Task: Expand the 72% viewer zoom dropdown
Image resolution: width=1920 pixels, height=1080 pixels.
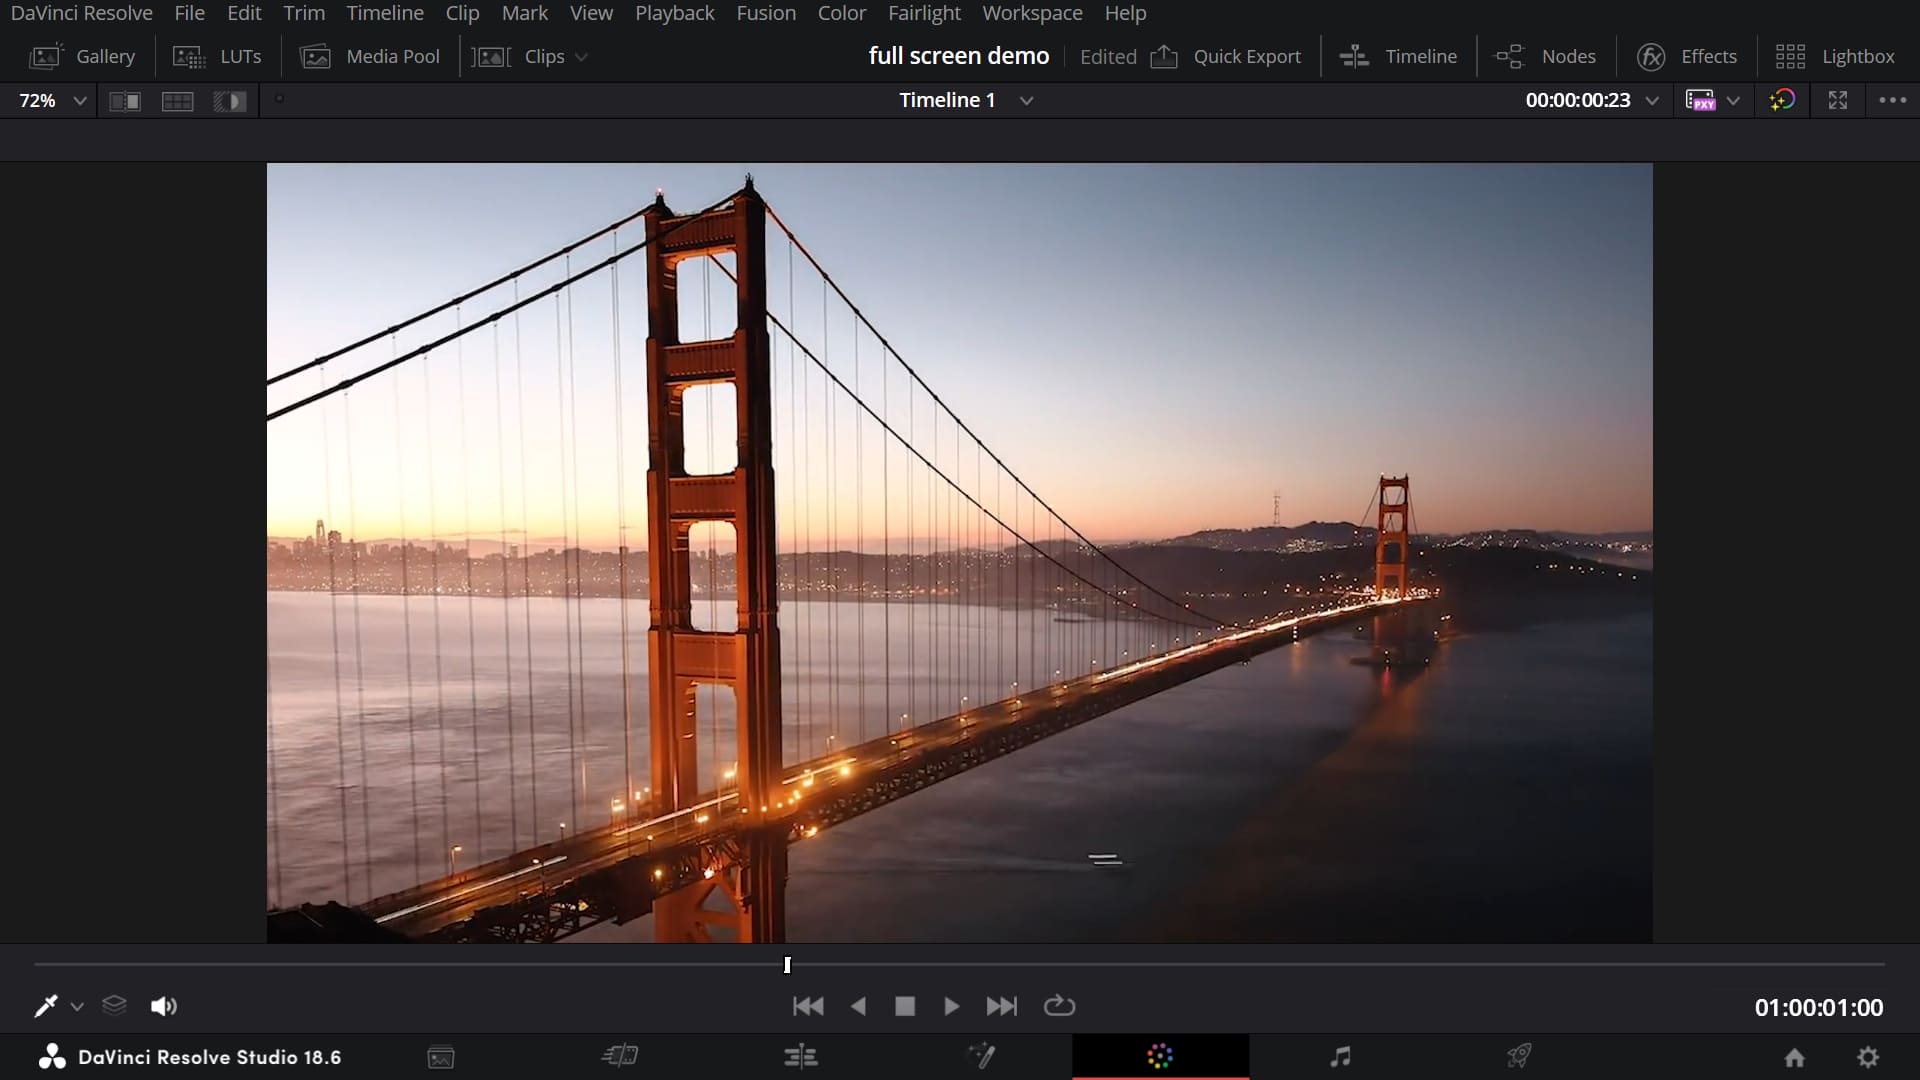Action: (x=80, y=101)
